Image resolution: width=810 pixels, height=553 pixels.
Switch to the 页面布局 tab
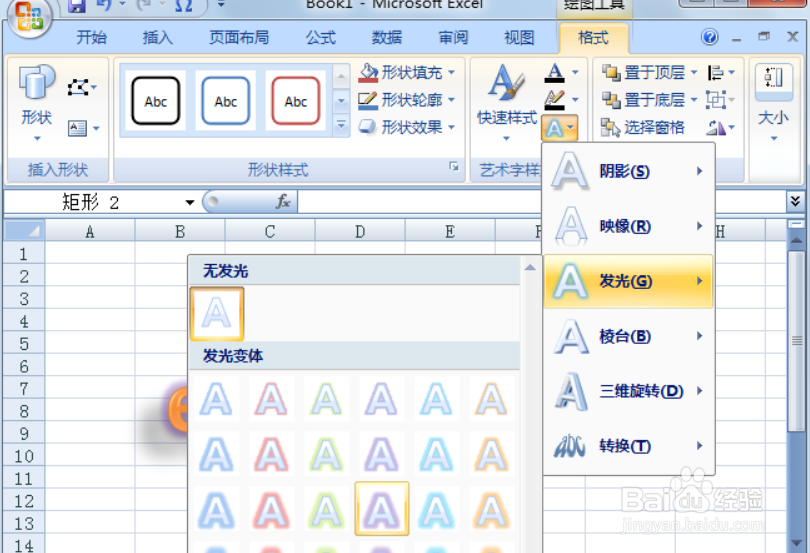click(239, 37)
